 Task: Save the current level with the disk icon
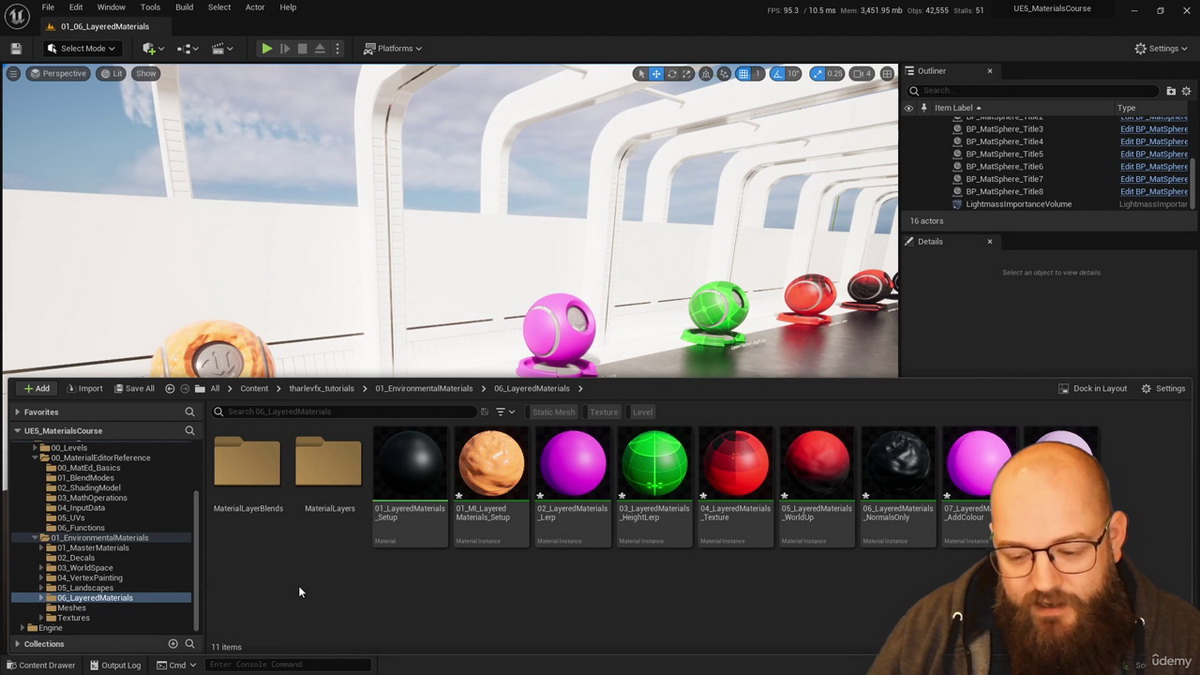16,48
